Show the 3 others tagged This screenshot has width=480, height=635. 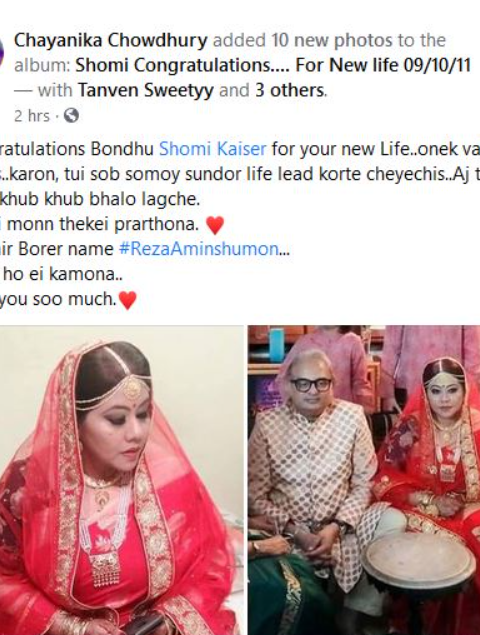[290, 90]
